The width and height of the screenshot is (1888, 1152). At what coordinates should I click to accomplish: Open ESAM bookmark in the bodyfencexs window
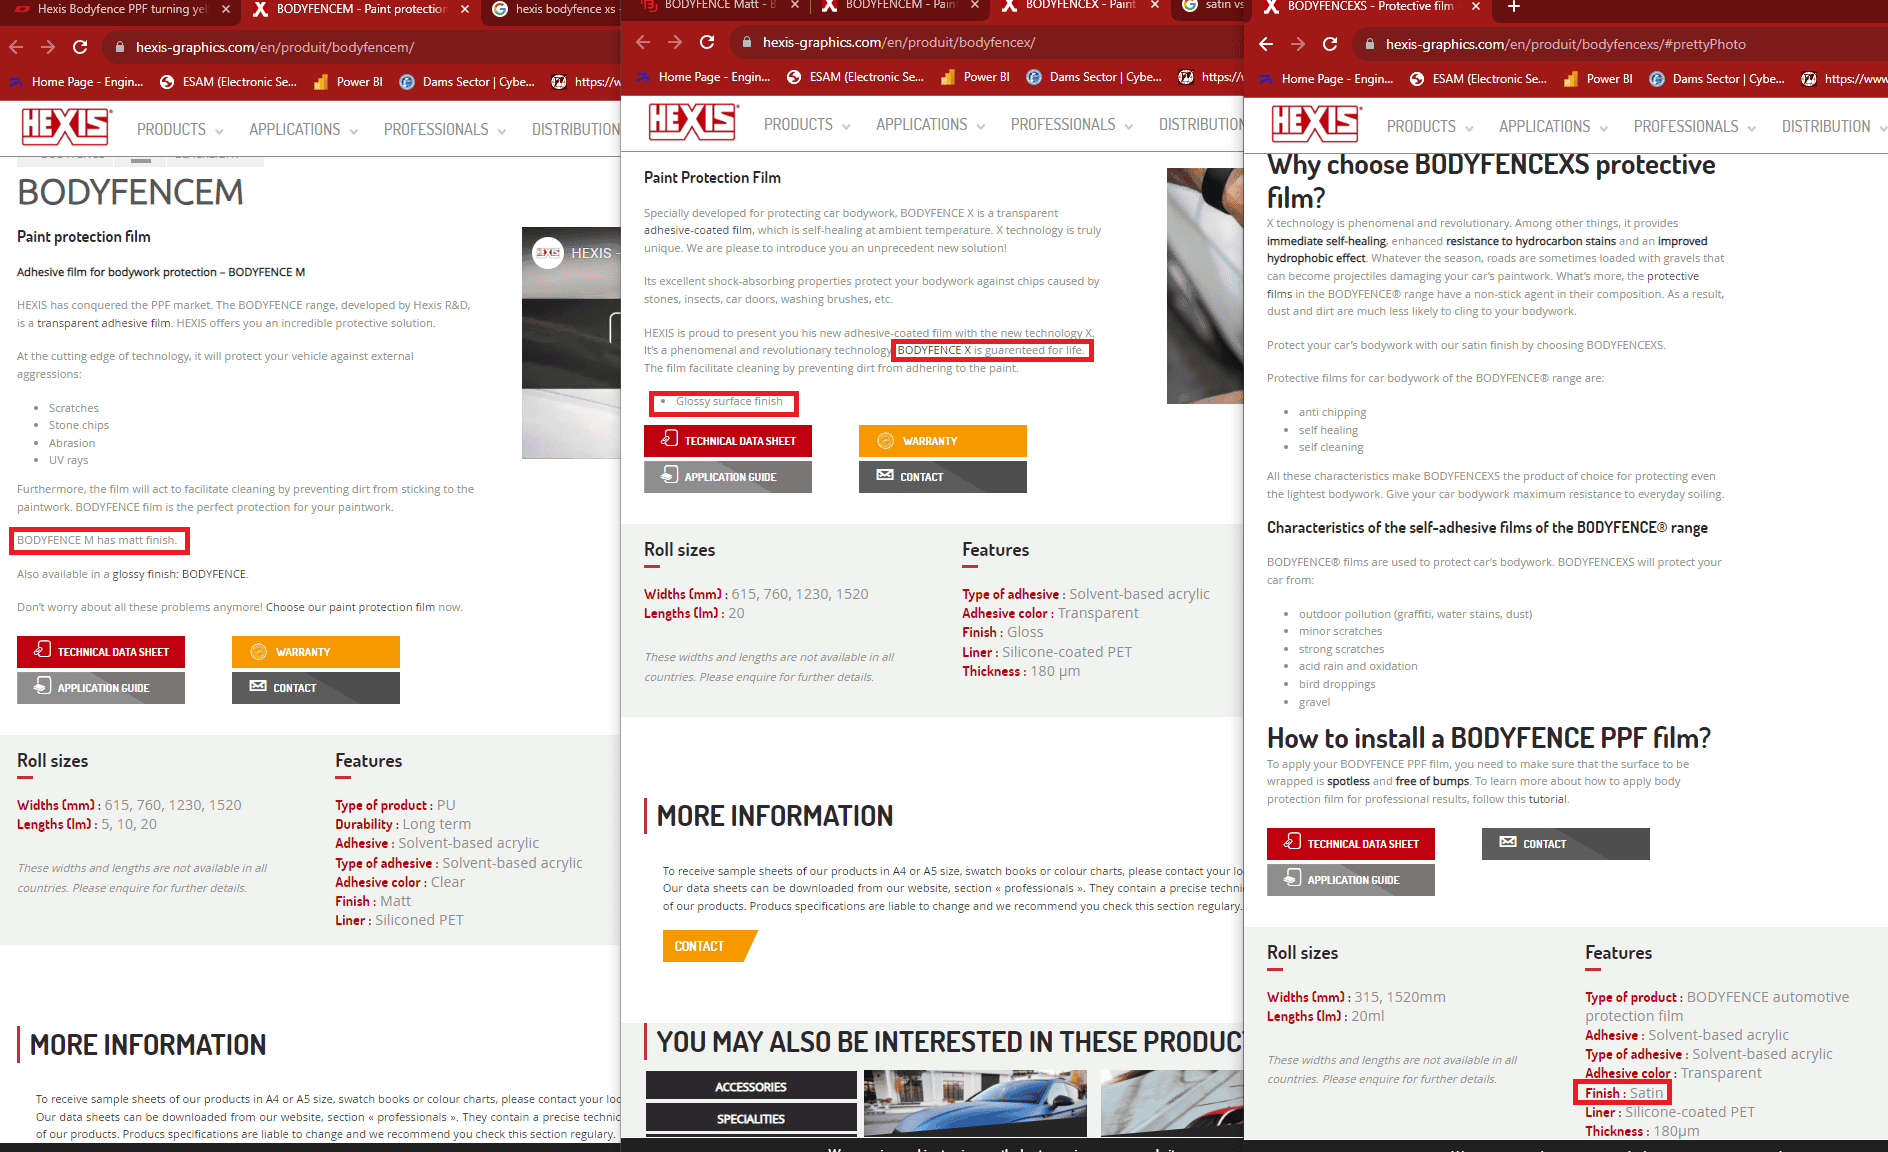pos(1478,79)
